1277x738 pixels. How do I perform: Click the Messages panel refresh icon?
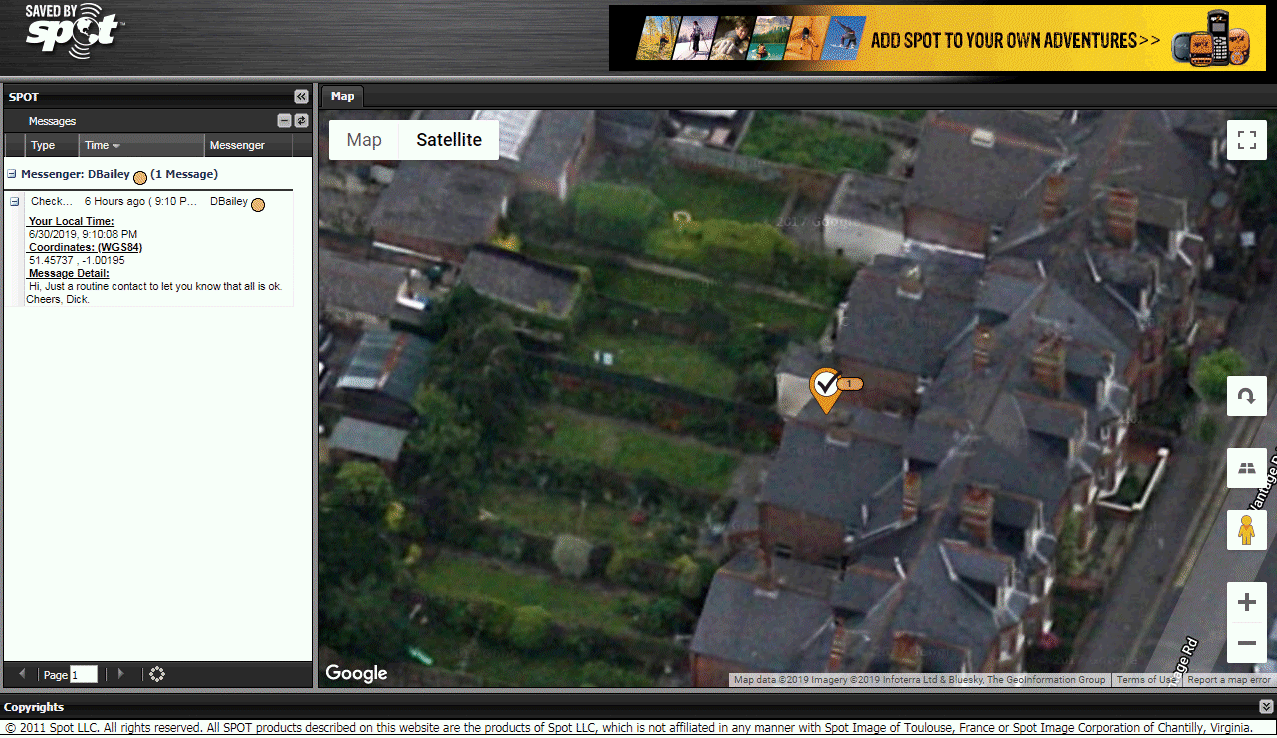[301, 121]
